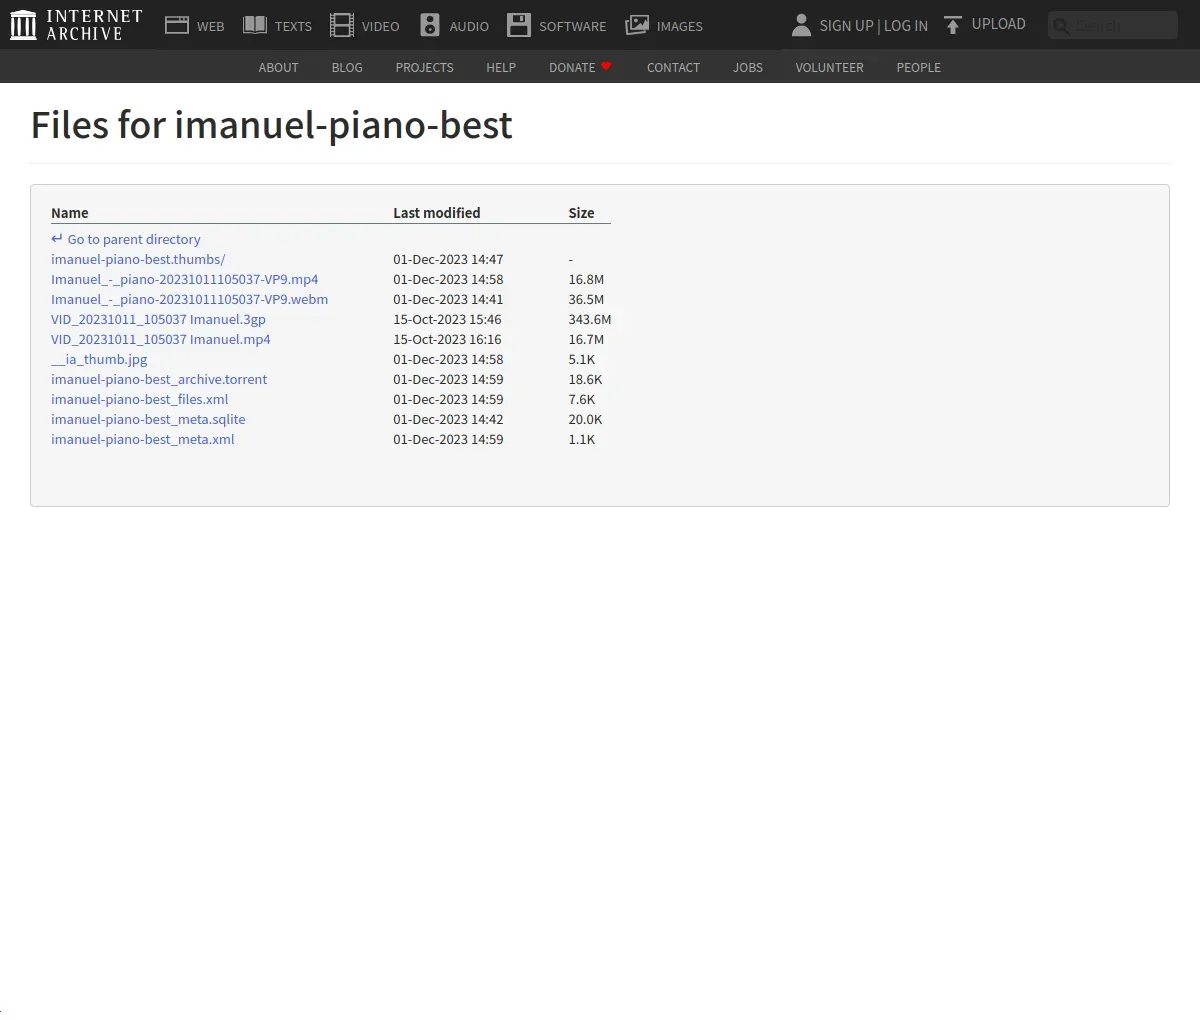
Task: Open imanuel-piano-best_meta.xml
Action: click(143, 439)
